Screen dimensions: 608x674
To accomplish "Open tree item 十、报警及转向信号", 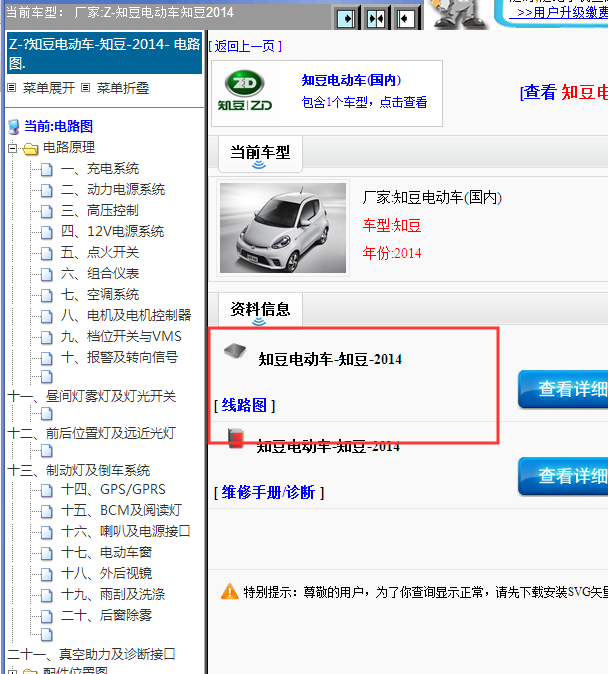I will coord(120,358).
